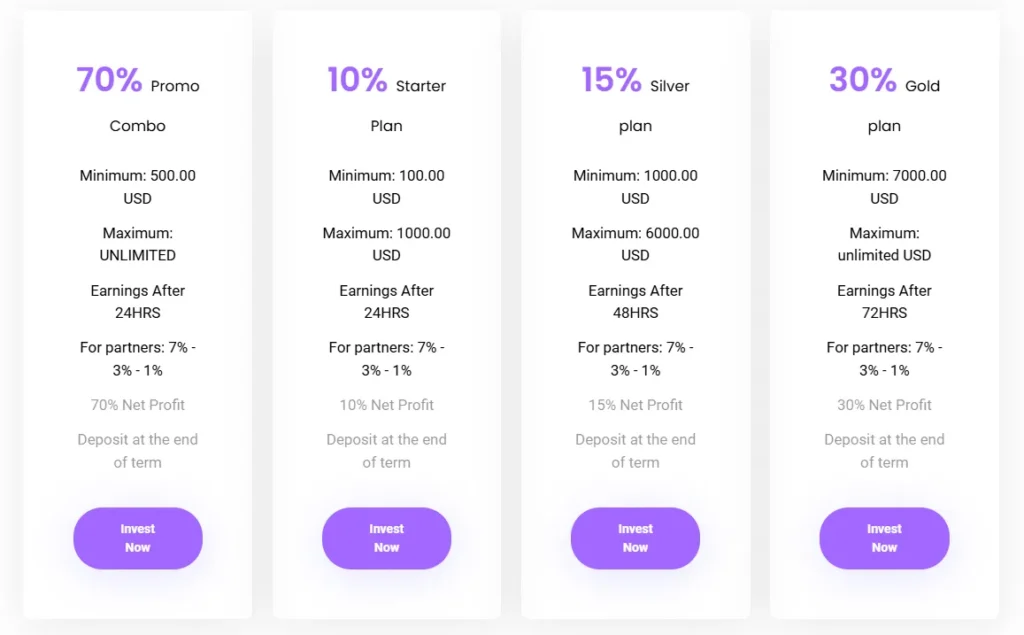Click the Maximum: 1000.00 USD line
Image resolution: width=1024 pixels, height=635 pixels.
tap(387, 244)
